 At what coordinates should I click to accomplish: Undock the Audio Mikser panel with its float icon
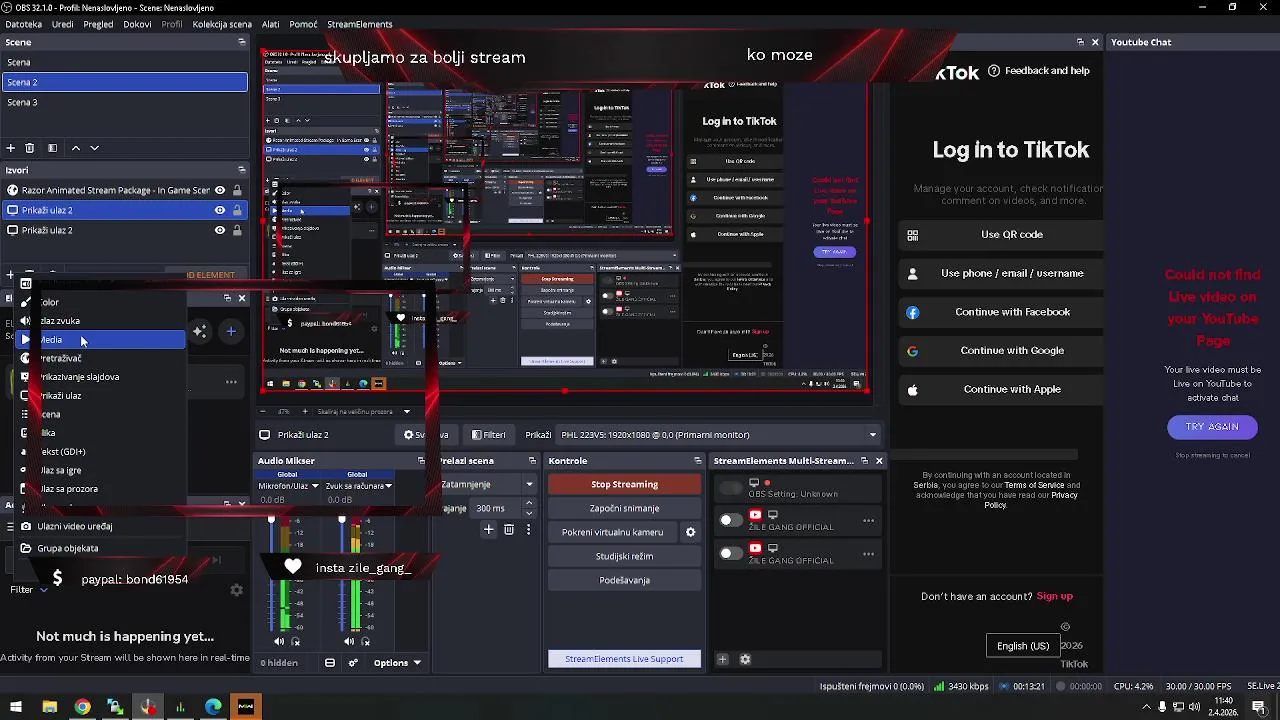coord(421,461)
